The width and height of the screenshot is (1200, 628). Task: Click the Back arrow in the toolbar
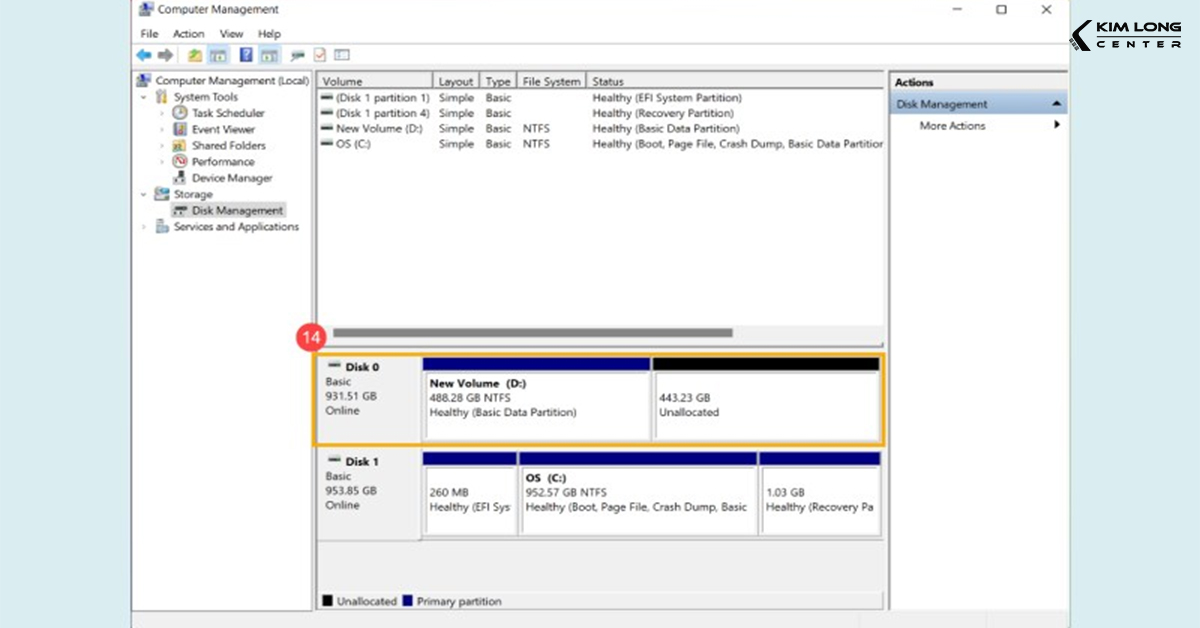(x=144, y=55)
